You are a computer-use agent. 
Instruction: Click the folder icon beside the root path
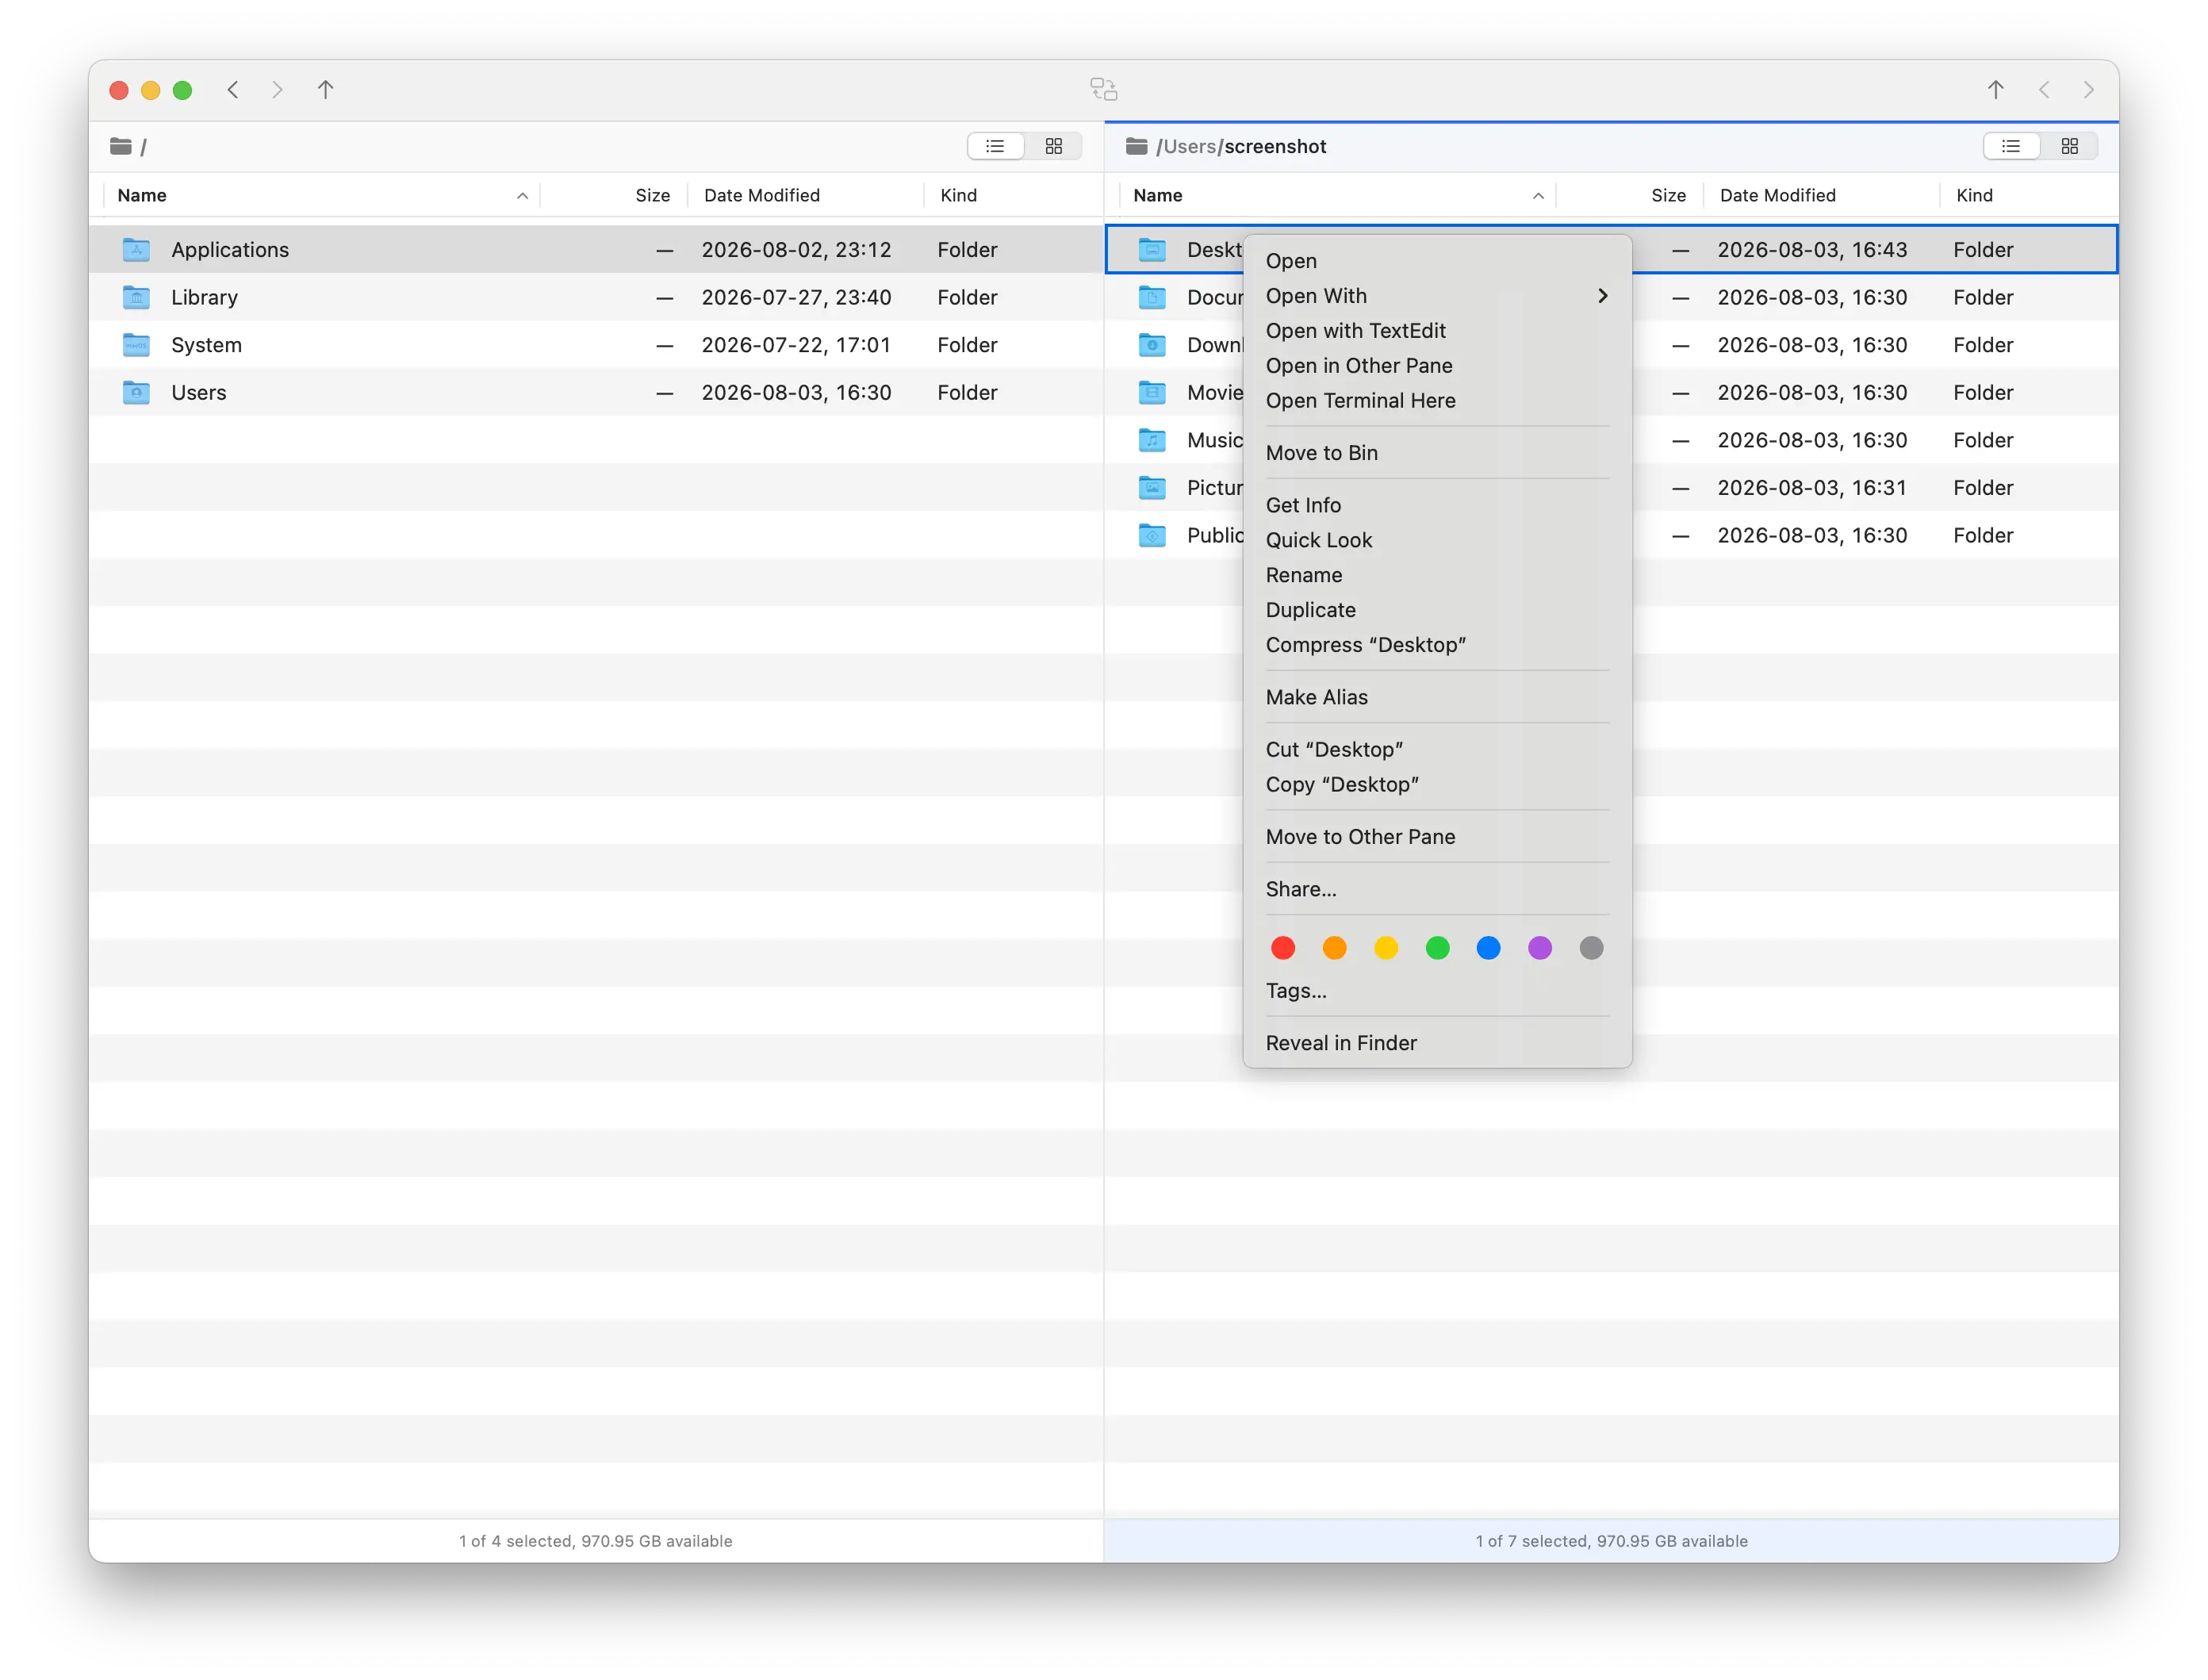[121, 146]
